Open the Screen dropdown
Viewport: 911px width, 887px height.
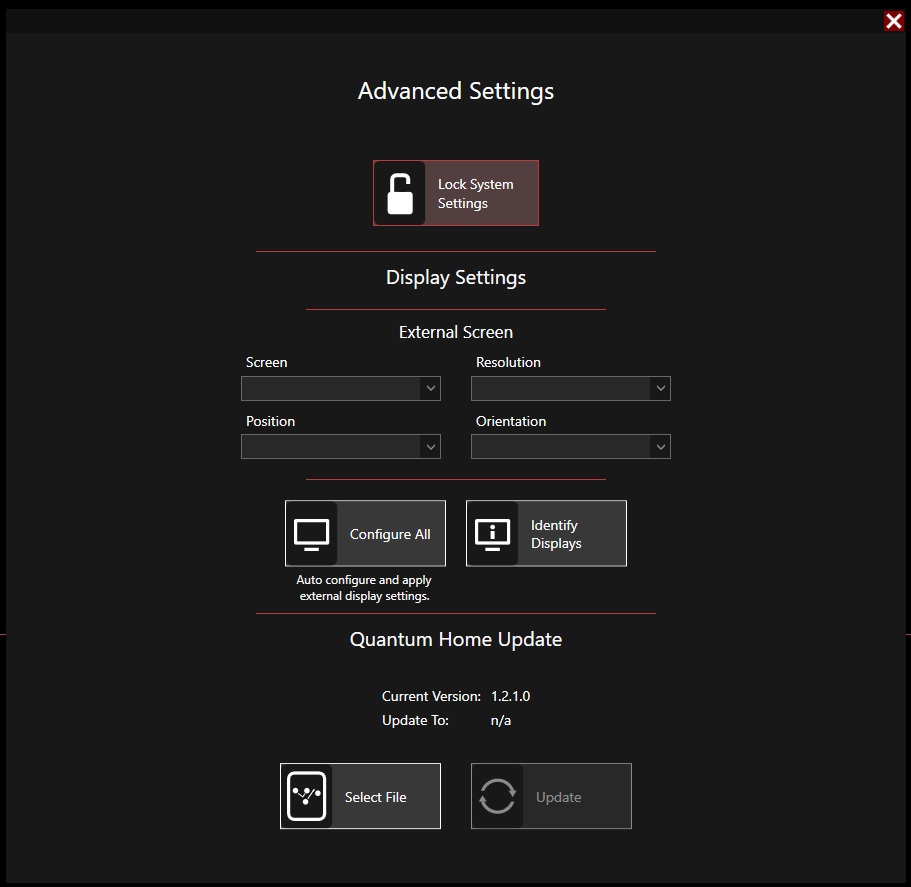(341, 389)
